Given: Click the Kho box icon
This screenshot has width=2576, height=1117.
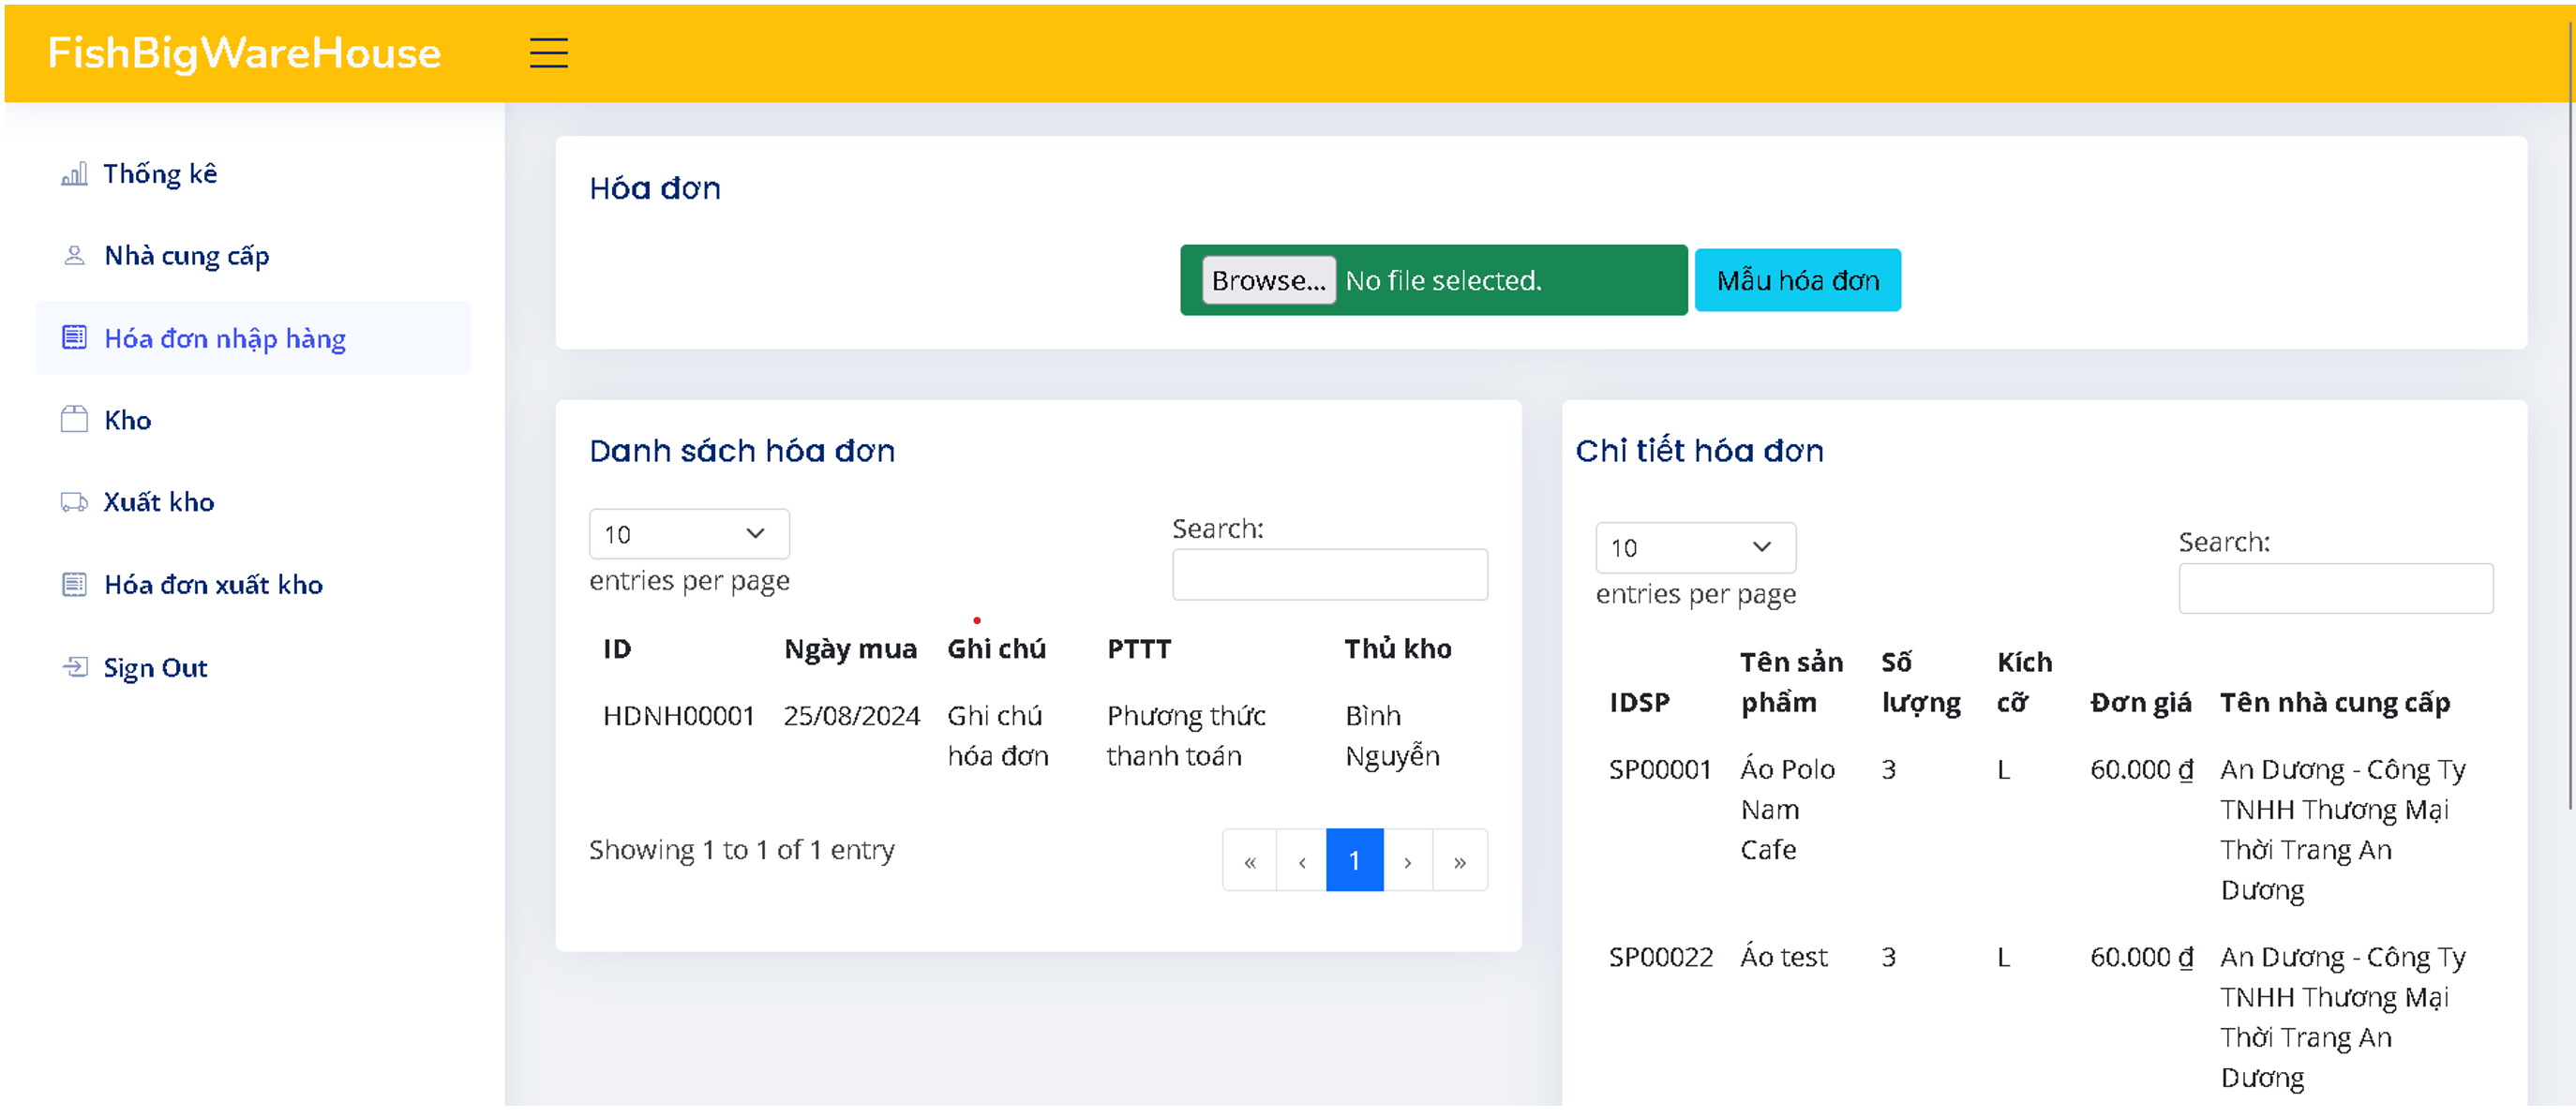Looking at the screenshot, I should [74, 420].
